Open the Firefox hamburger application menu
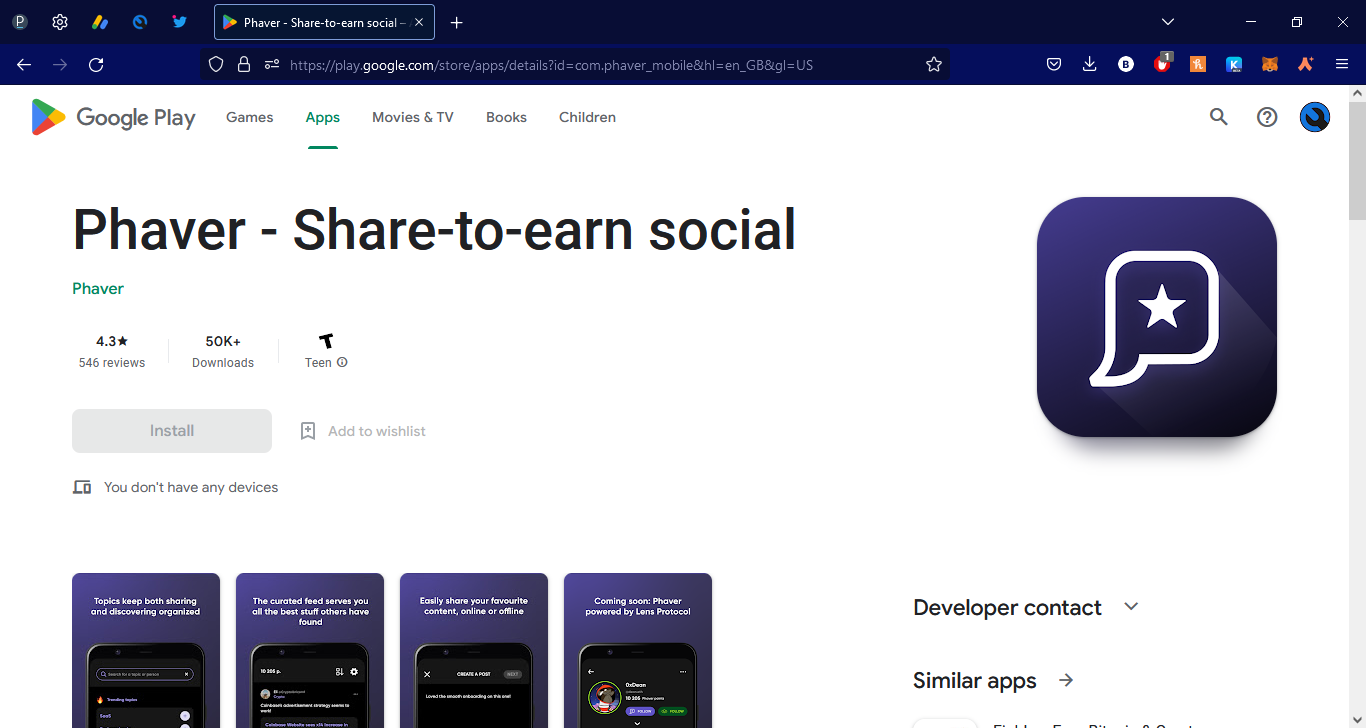This screenshot has width=1366, height=728. [1342, 64]
